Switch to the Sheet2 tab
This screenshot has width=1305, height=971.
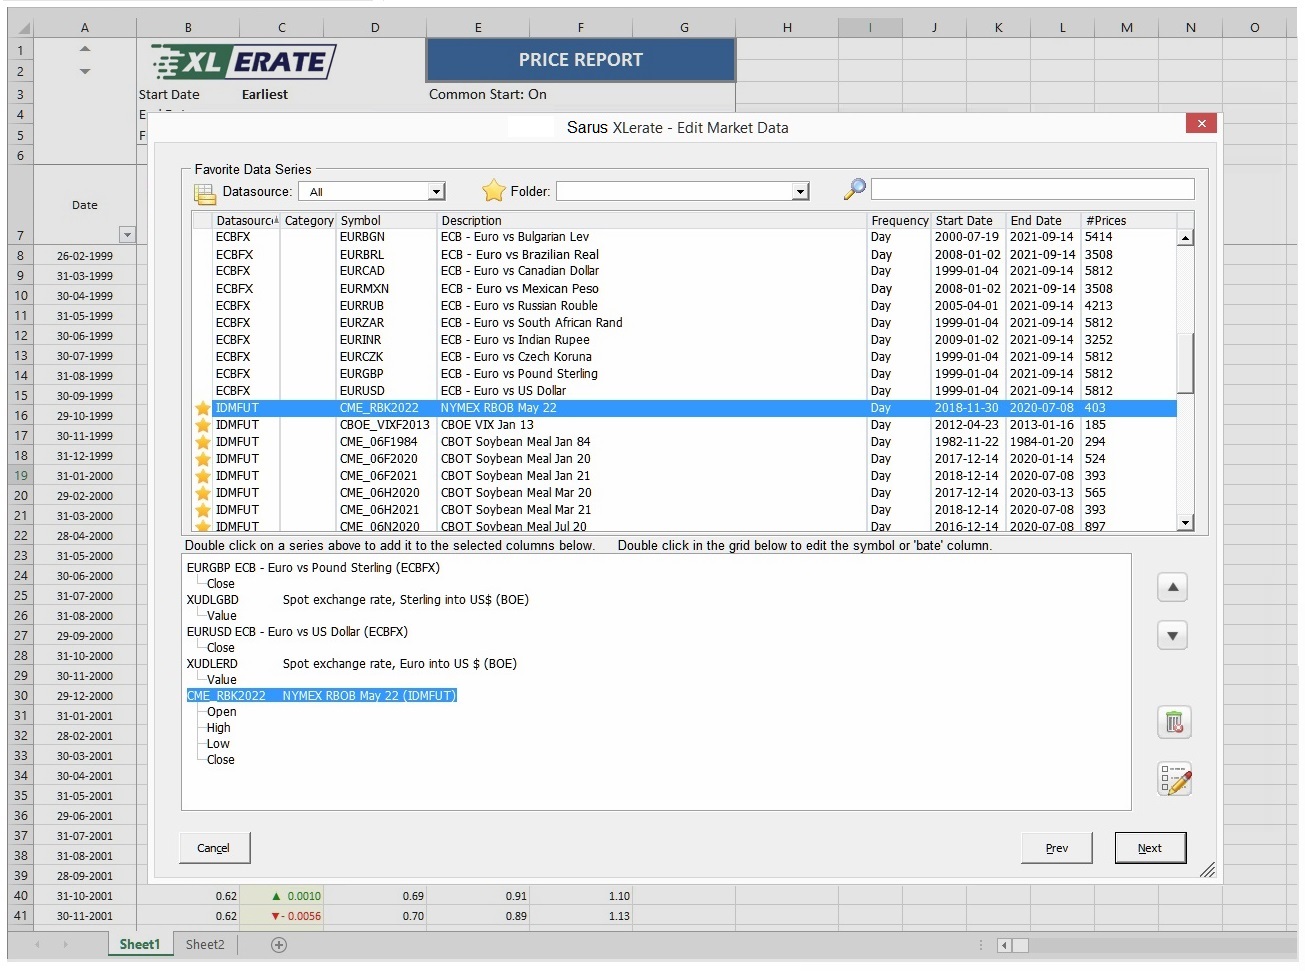pyautogui.click(x=205, y=945)
